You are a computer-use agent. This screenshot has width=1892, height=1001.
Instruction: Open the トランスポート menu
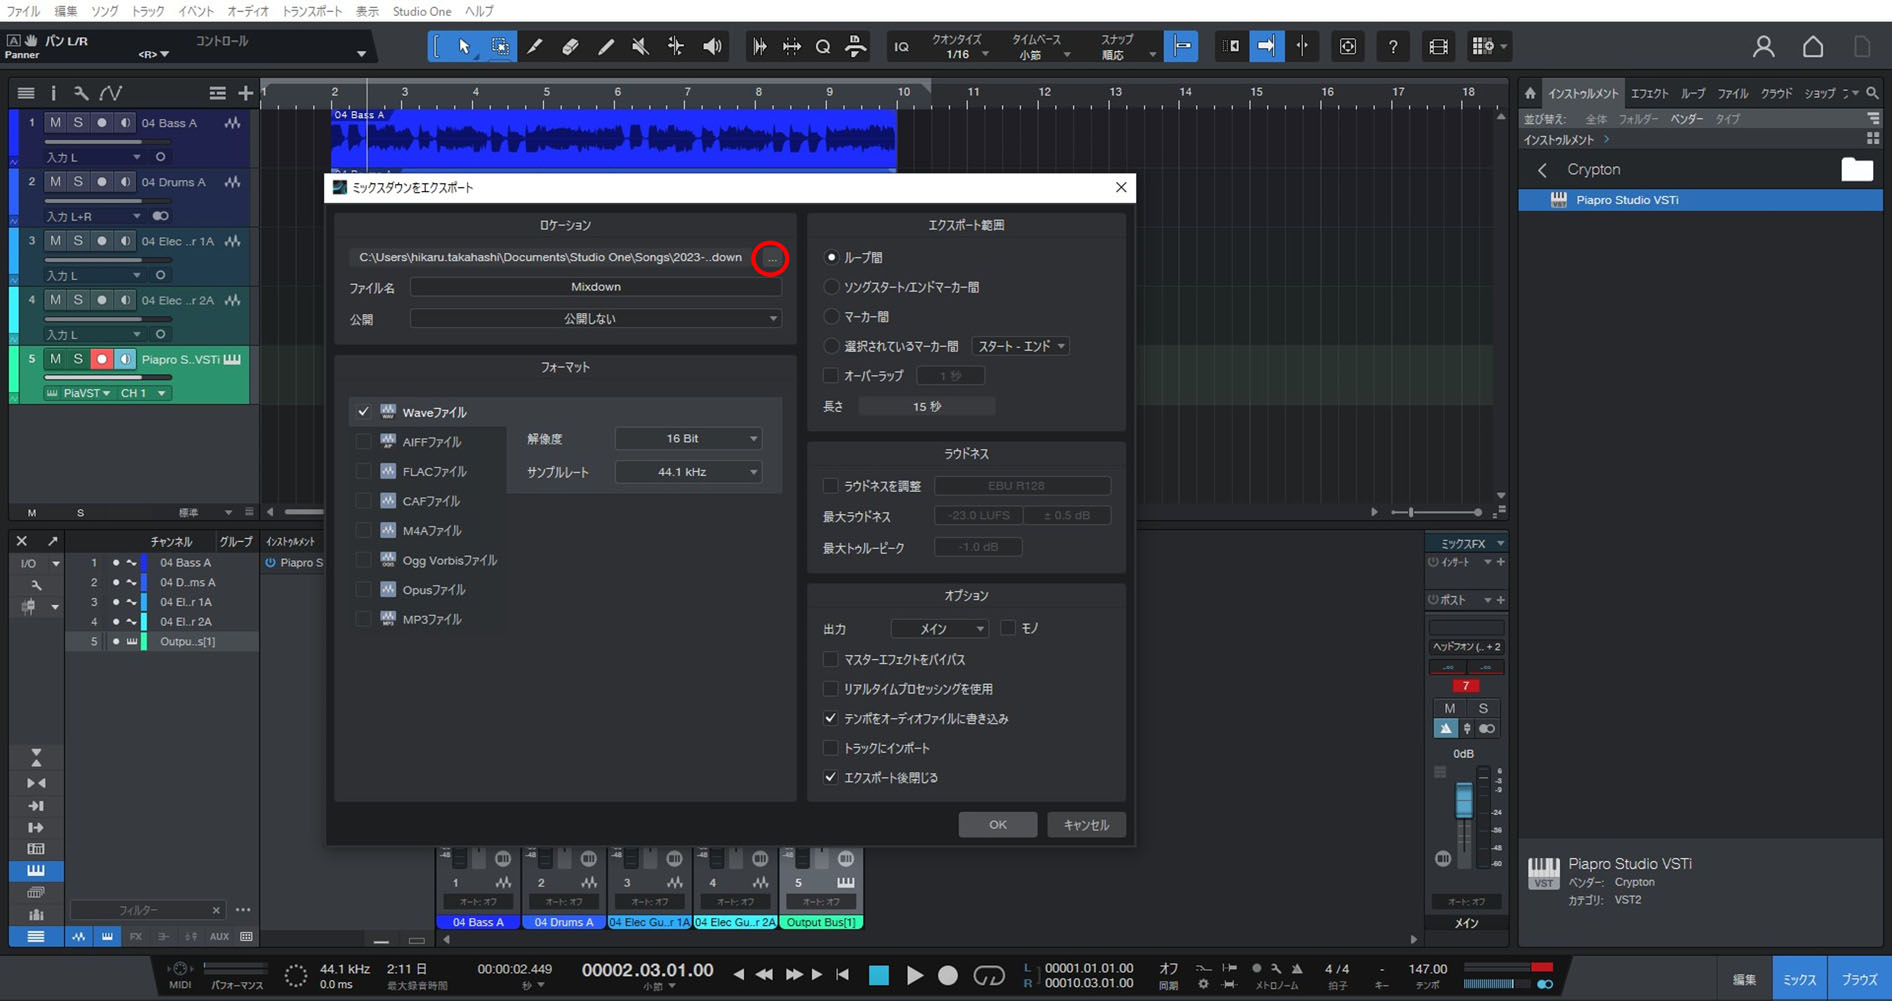pos(311,11)
